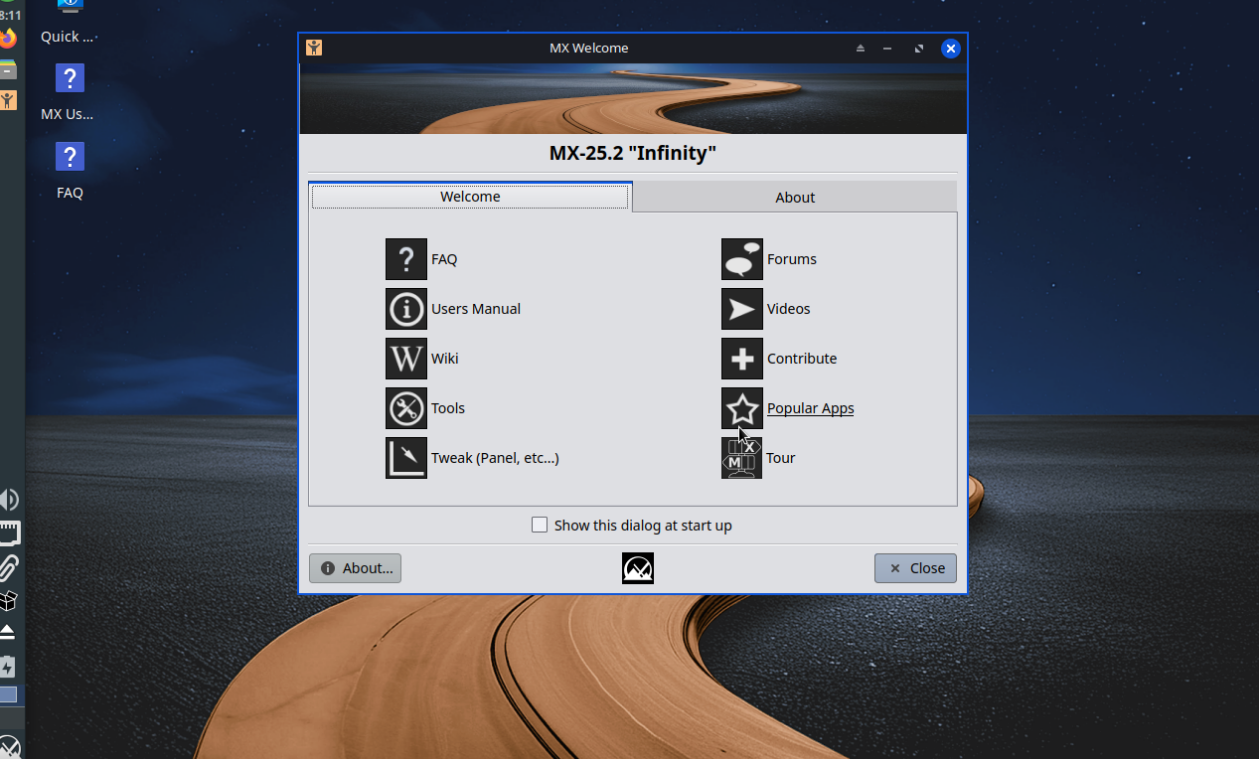This screenshot has width=1259, height=759.
Task: Click the memory card icon in panel
Action: click(x=9, y=533)
